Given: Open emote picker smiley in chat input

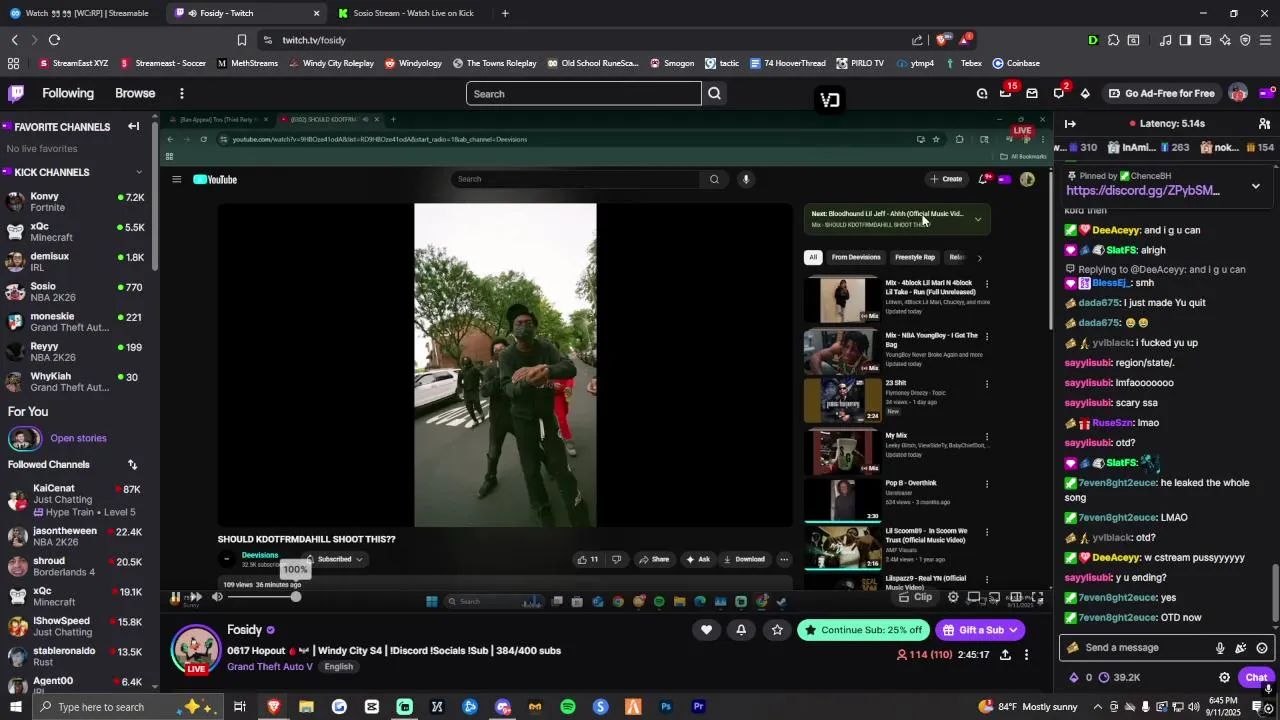Looking at the screenshot, I should click(1262, 648).
